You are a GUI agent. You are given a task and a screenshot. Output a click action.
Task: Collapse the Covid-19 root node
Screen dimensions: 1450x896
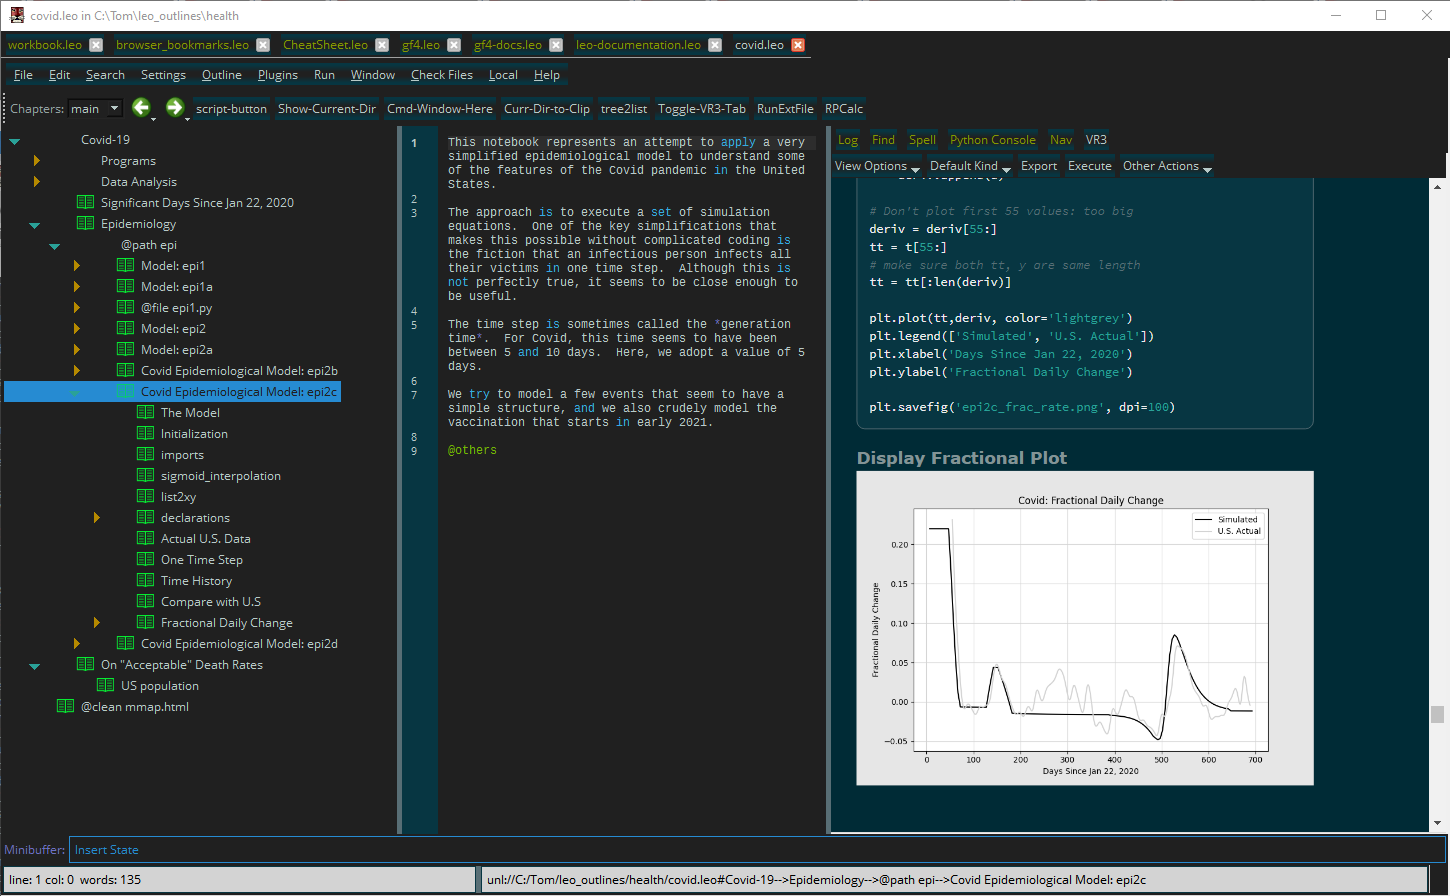pos(15,141)
